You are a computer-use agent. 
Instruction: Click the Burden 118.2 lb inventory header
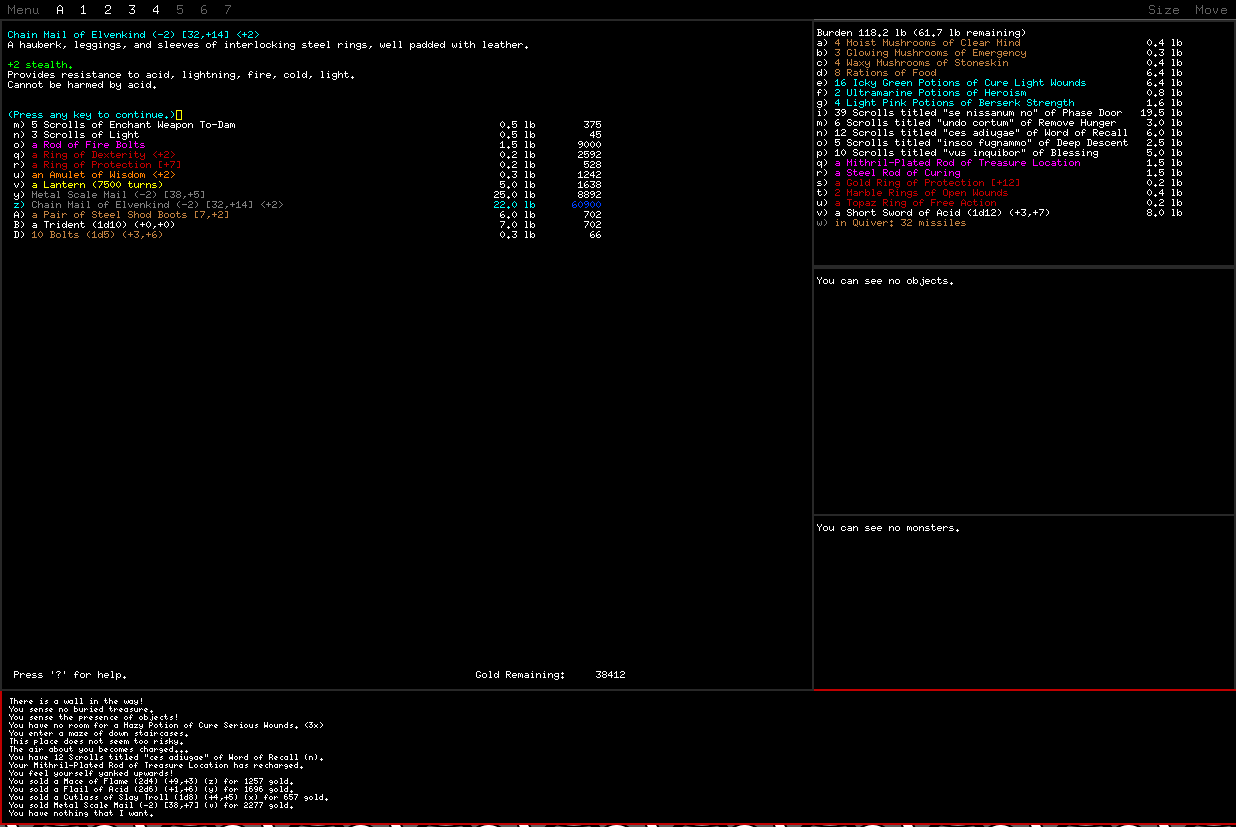click(x=921, y=33)
